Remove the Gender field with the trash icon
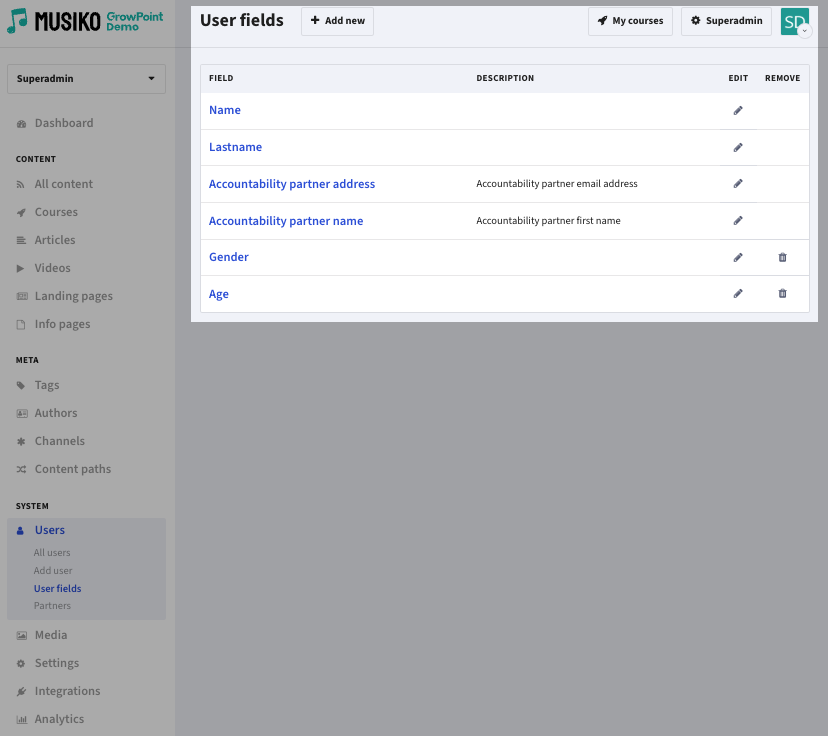This screenshot has width=828, height=736. tap(782, 257)
